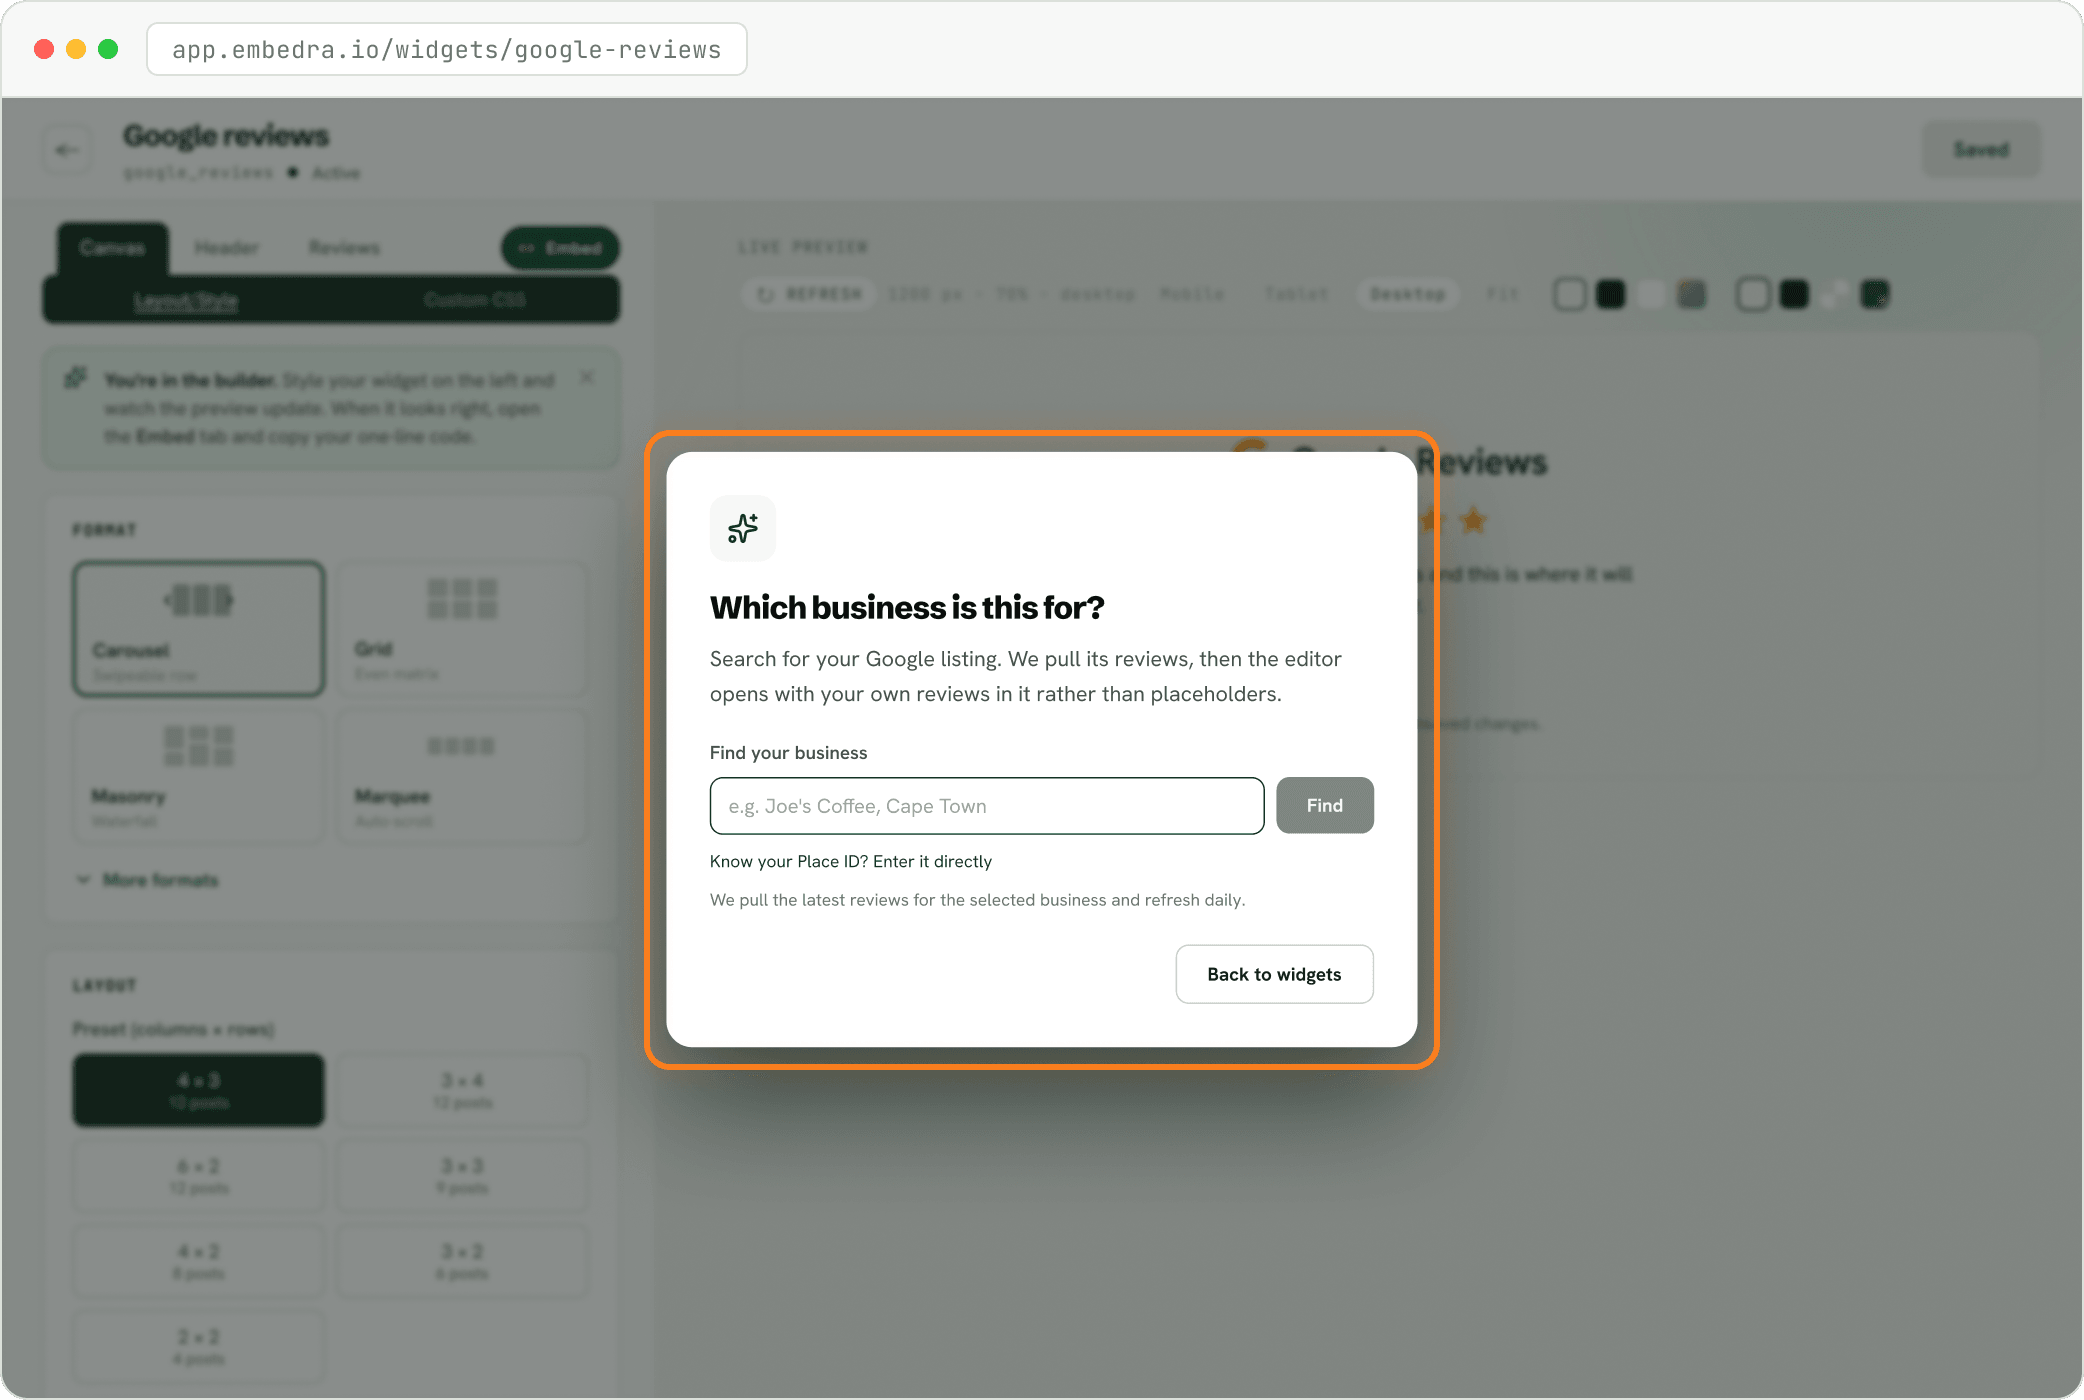This screenshot has width=2084, height=1400.
Task: Pick the medium gray color swatch
Action: [1691, 294]
